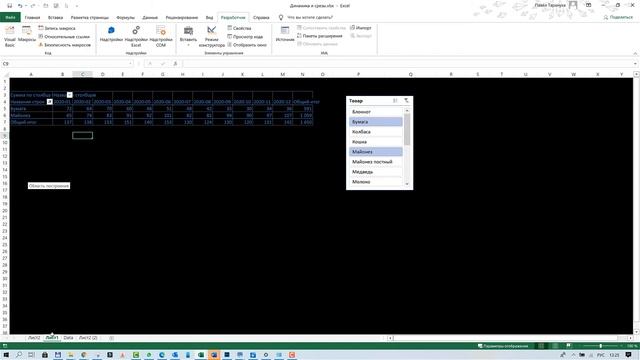640x360 pixels.
Task: Switch to the Разметка страницы tab
Action: 89,18
